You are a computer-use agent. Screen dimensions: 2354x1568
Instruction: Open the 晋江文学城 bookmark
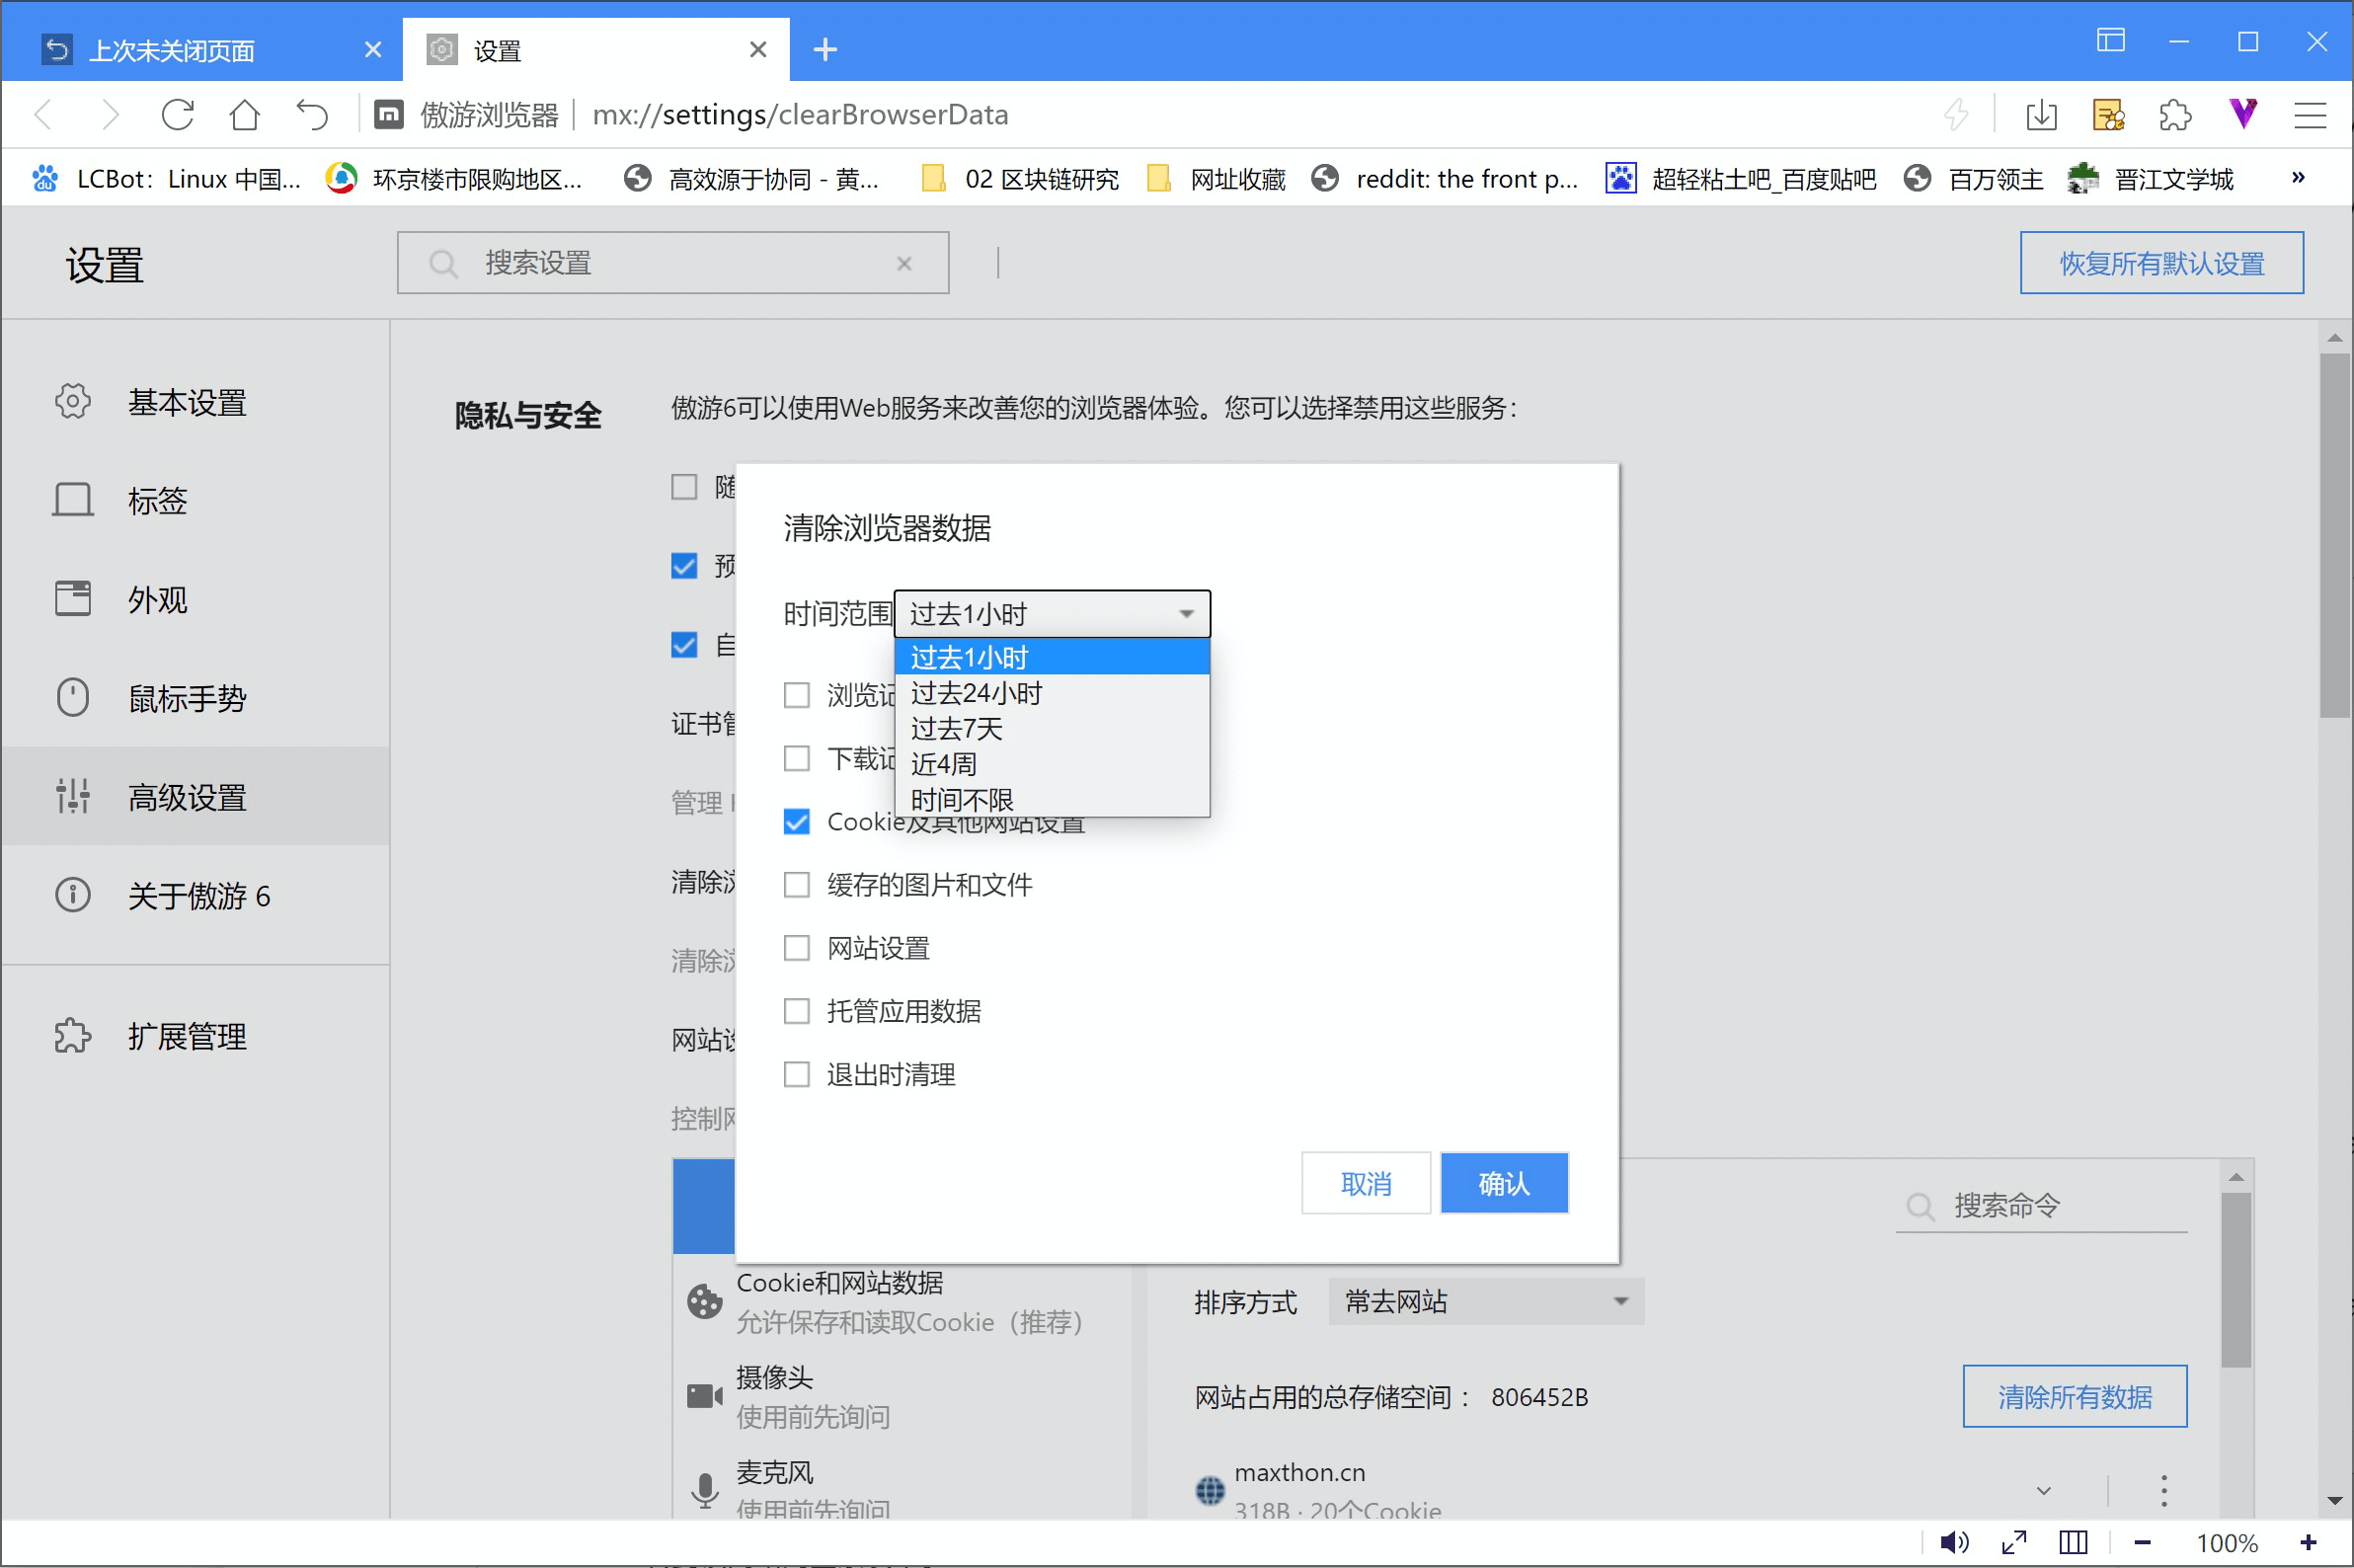pyautogui.click(x=2152, y=179)
